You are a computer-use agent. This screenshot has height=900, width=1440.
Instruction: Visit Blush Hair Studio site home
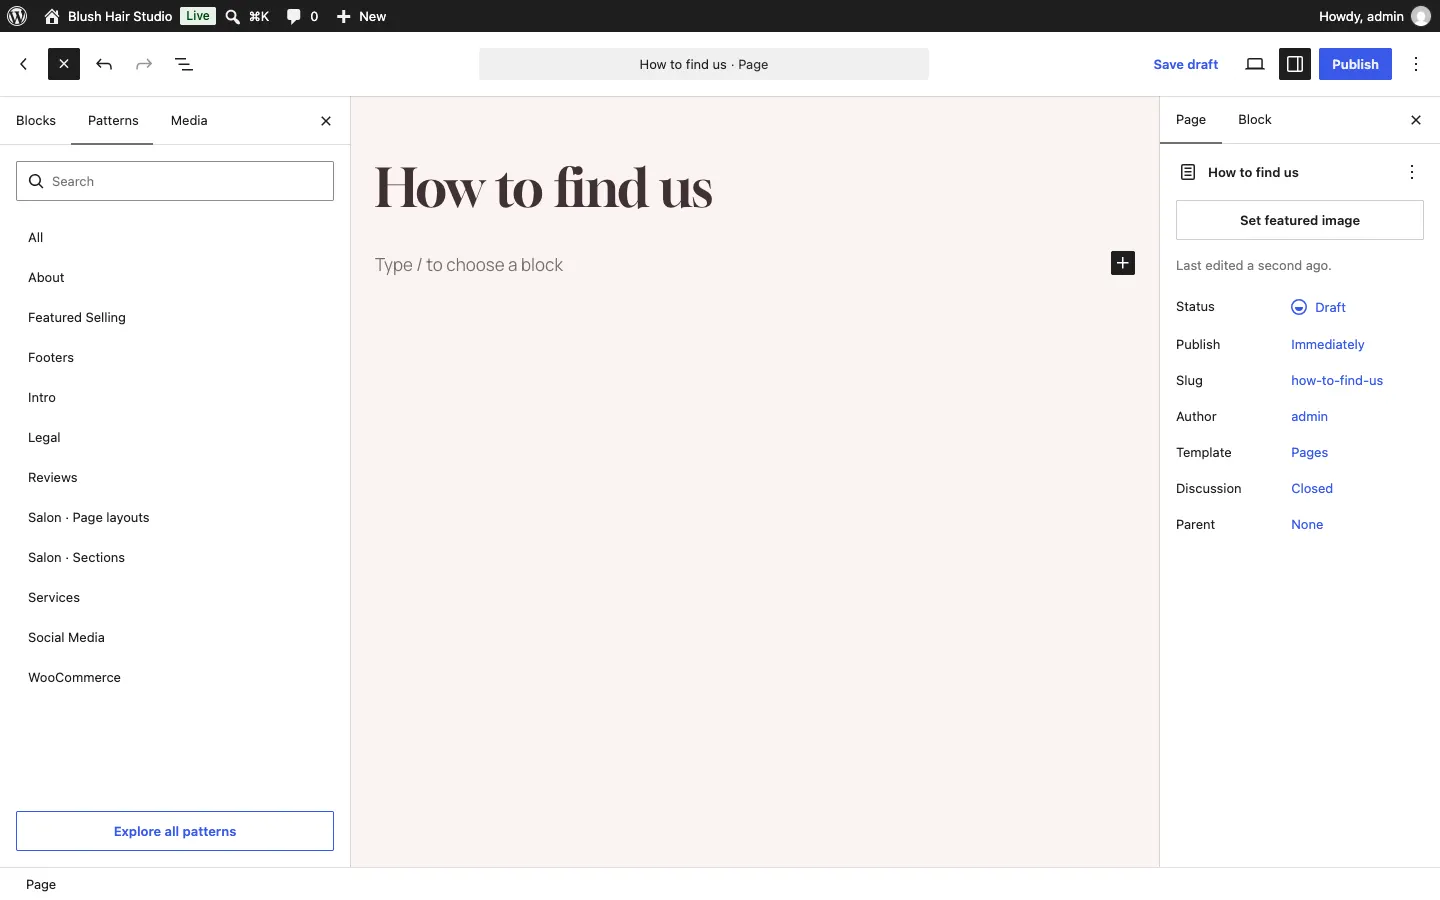click(x=108, y=16)
